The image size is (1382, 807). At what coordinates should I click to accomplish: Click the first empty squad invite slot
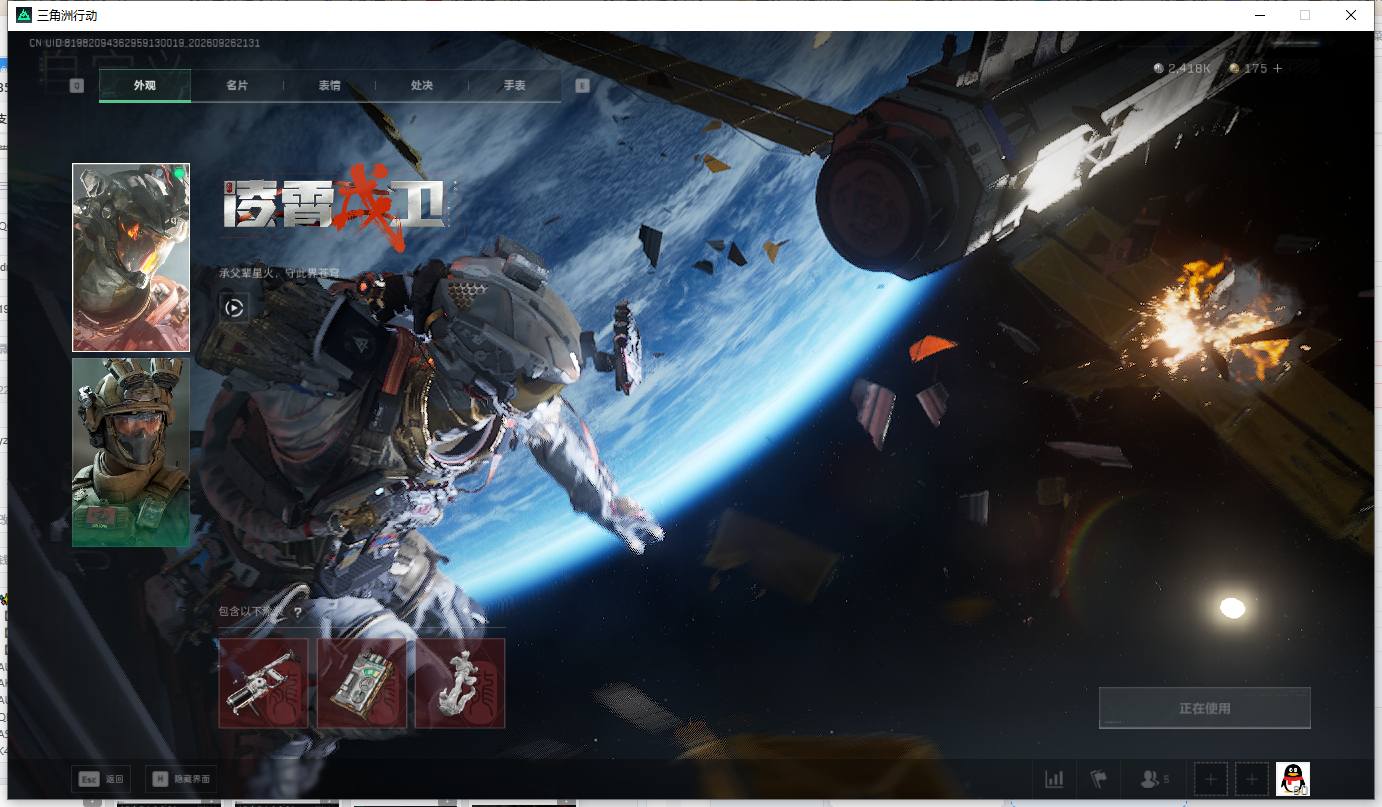tap(1211, 779)
